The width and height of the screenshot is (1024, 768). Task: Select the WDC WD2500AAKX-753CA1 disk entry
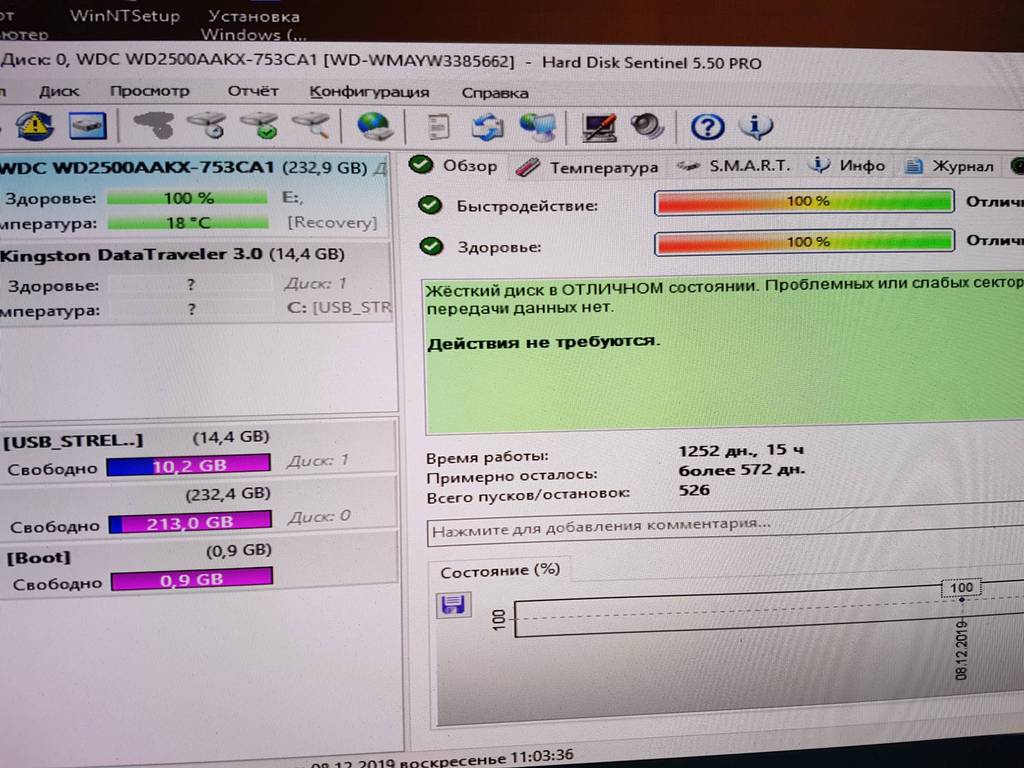(195, 195)
